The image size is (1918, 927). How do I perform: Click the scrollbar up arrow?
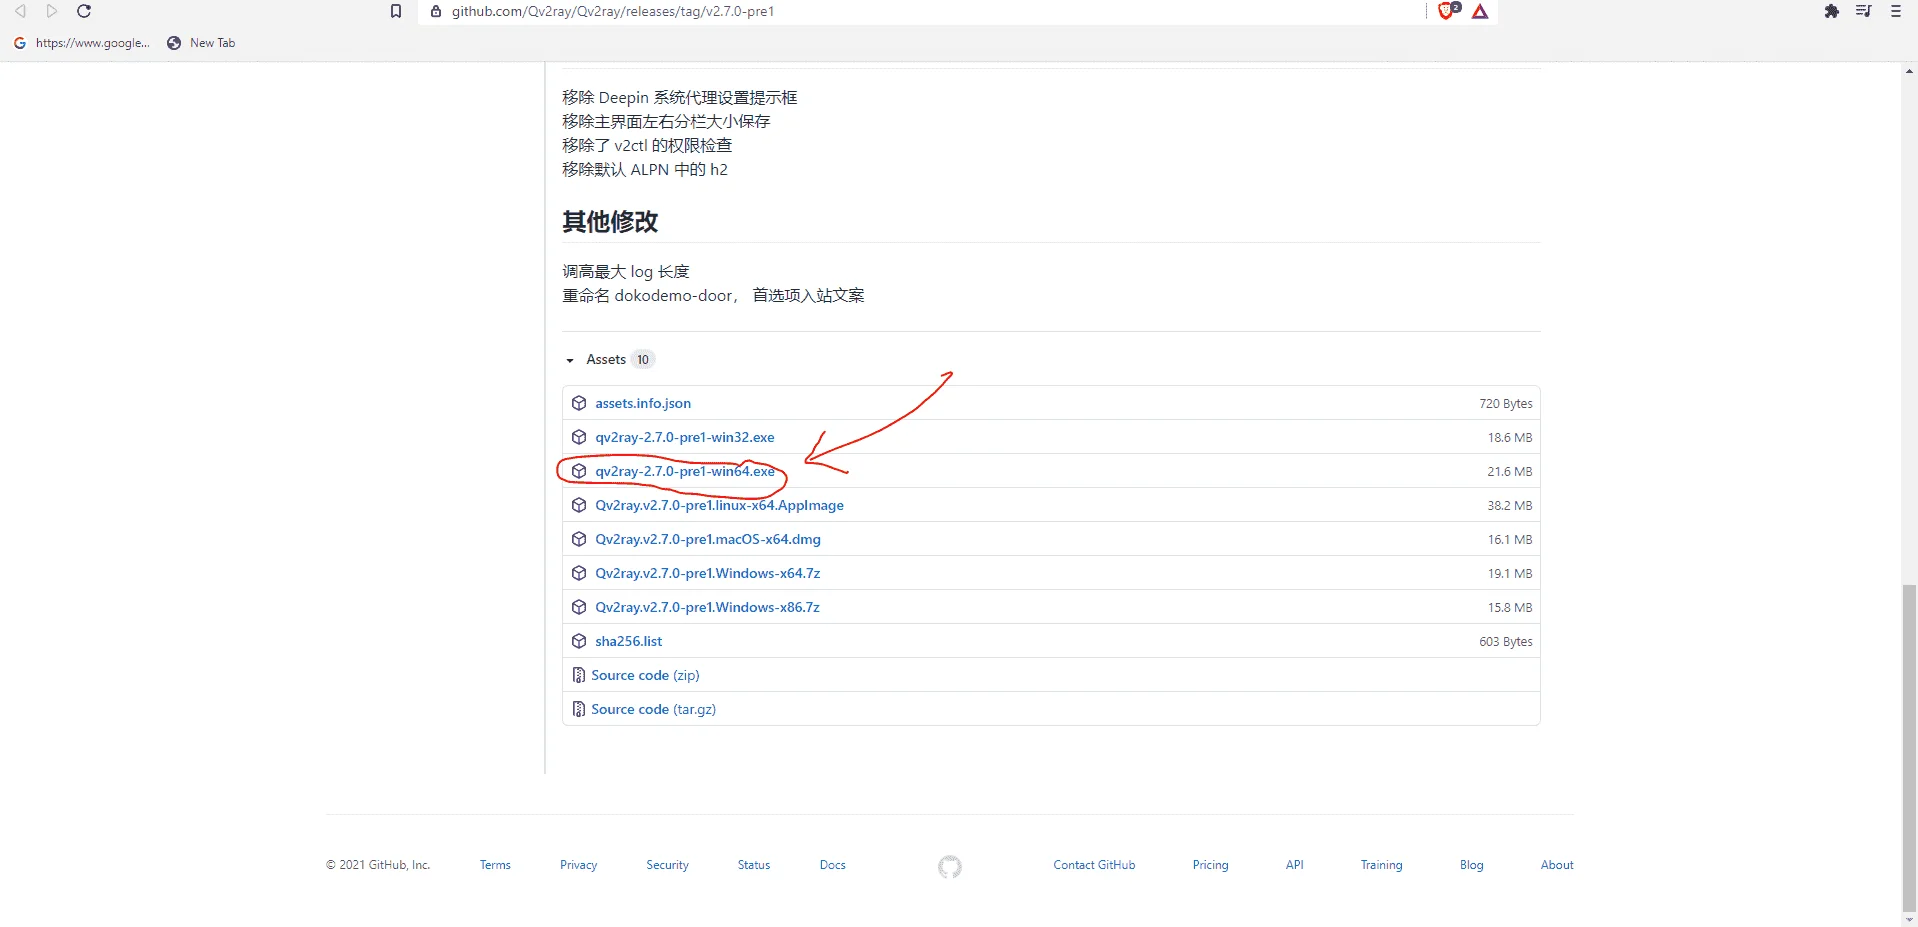(1910, 70)
